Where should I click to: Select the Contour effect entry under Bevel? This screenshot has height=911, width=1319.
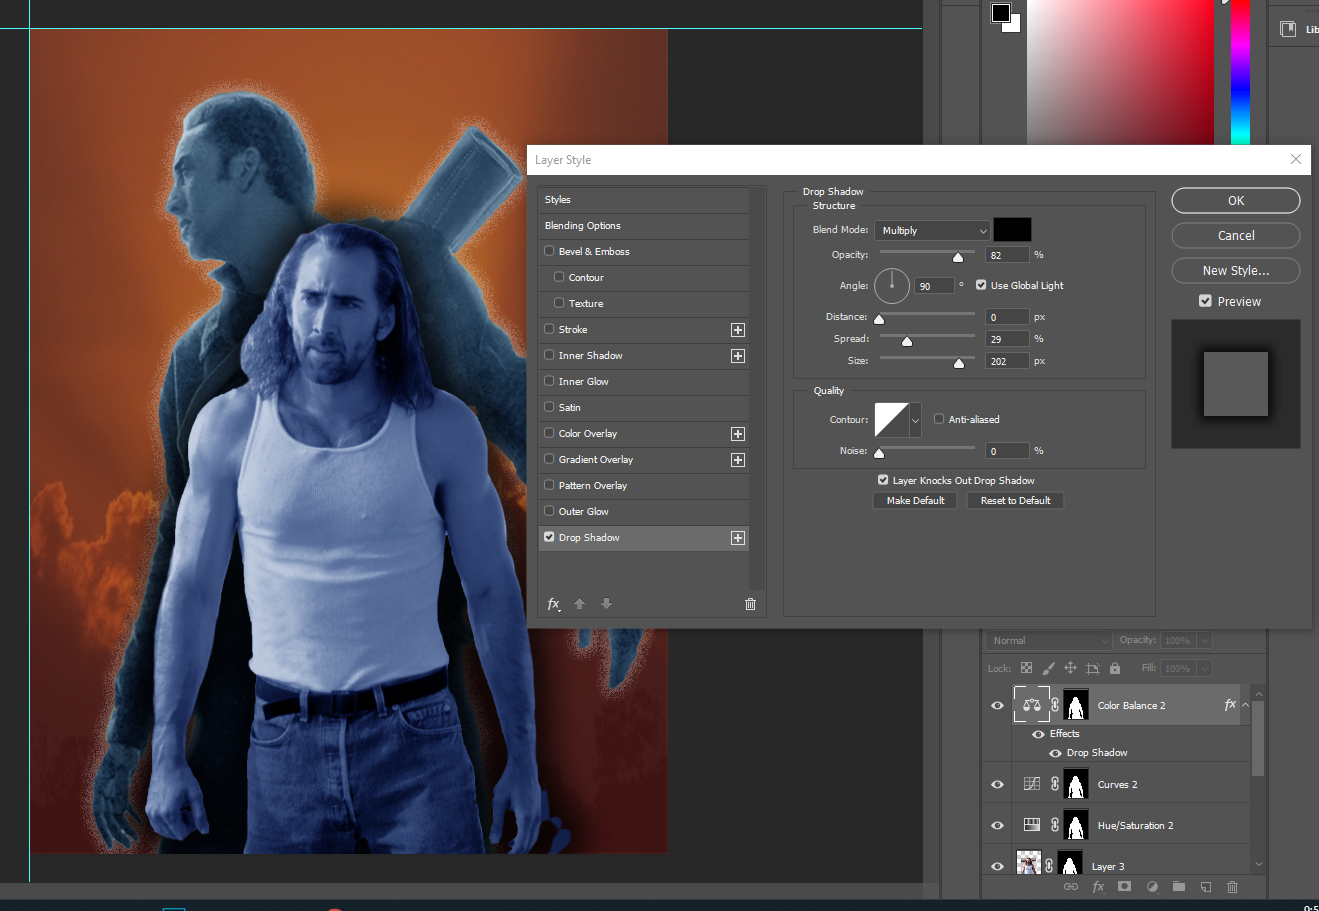pyautogui.click(x=644, y=278)
